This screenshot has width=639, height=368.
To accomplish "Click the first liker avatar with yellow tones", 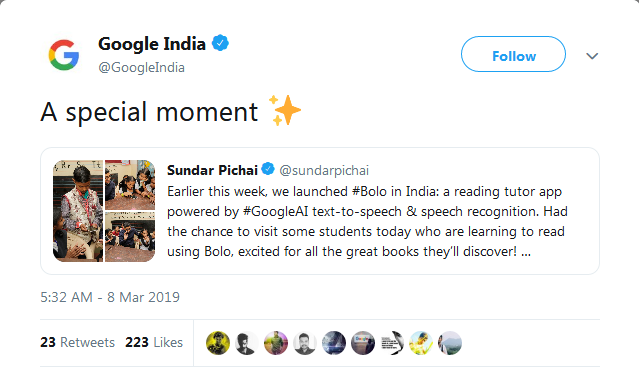I will [218, 343].
